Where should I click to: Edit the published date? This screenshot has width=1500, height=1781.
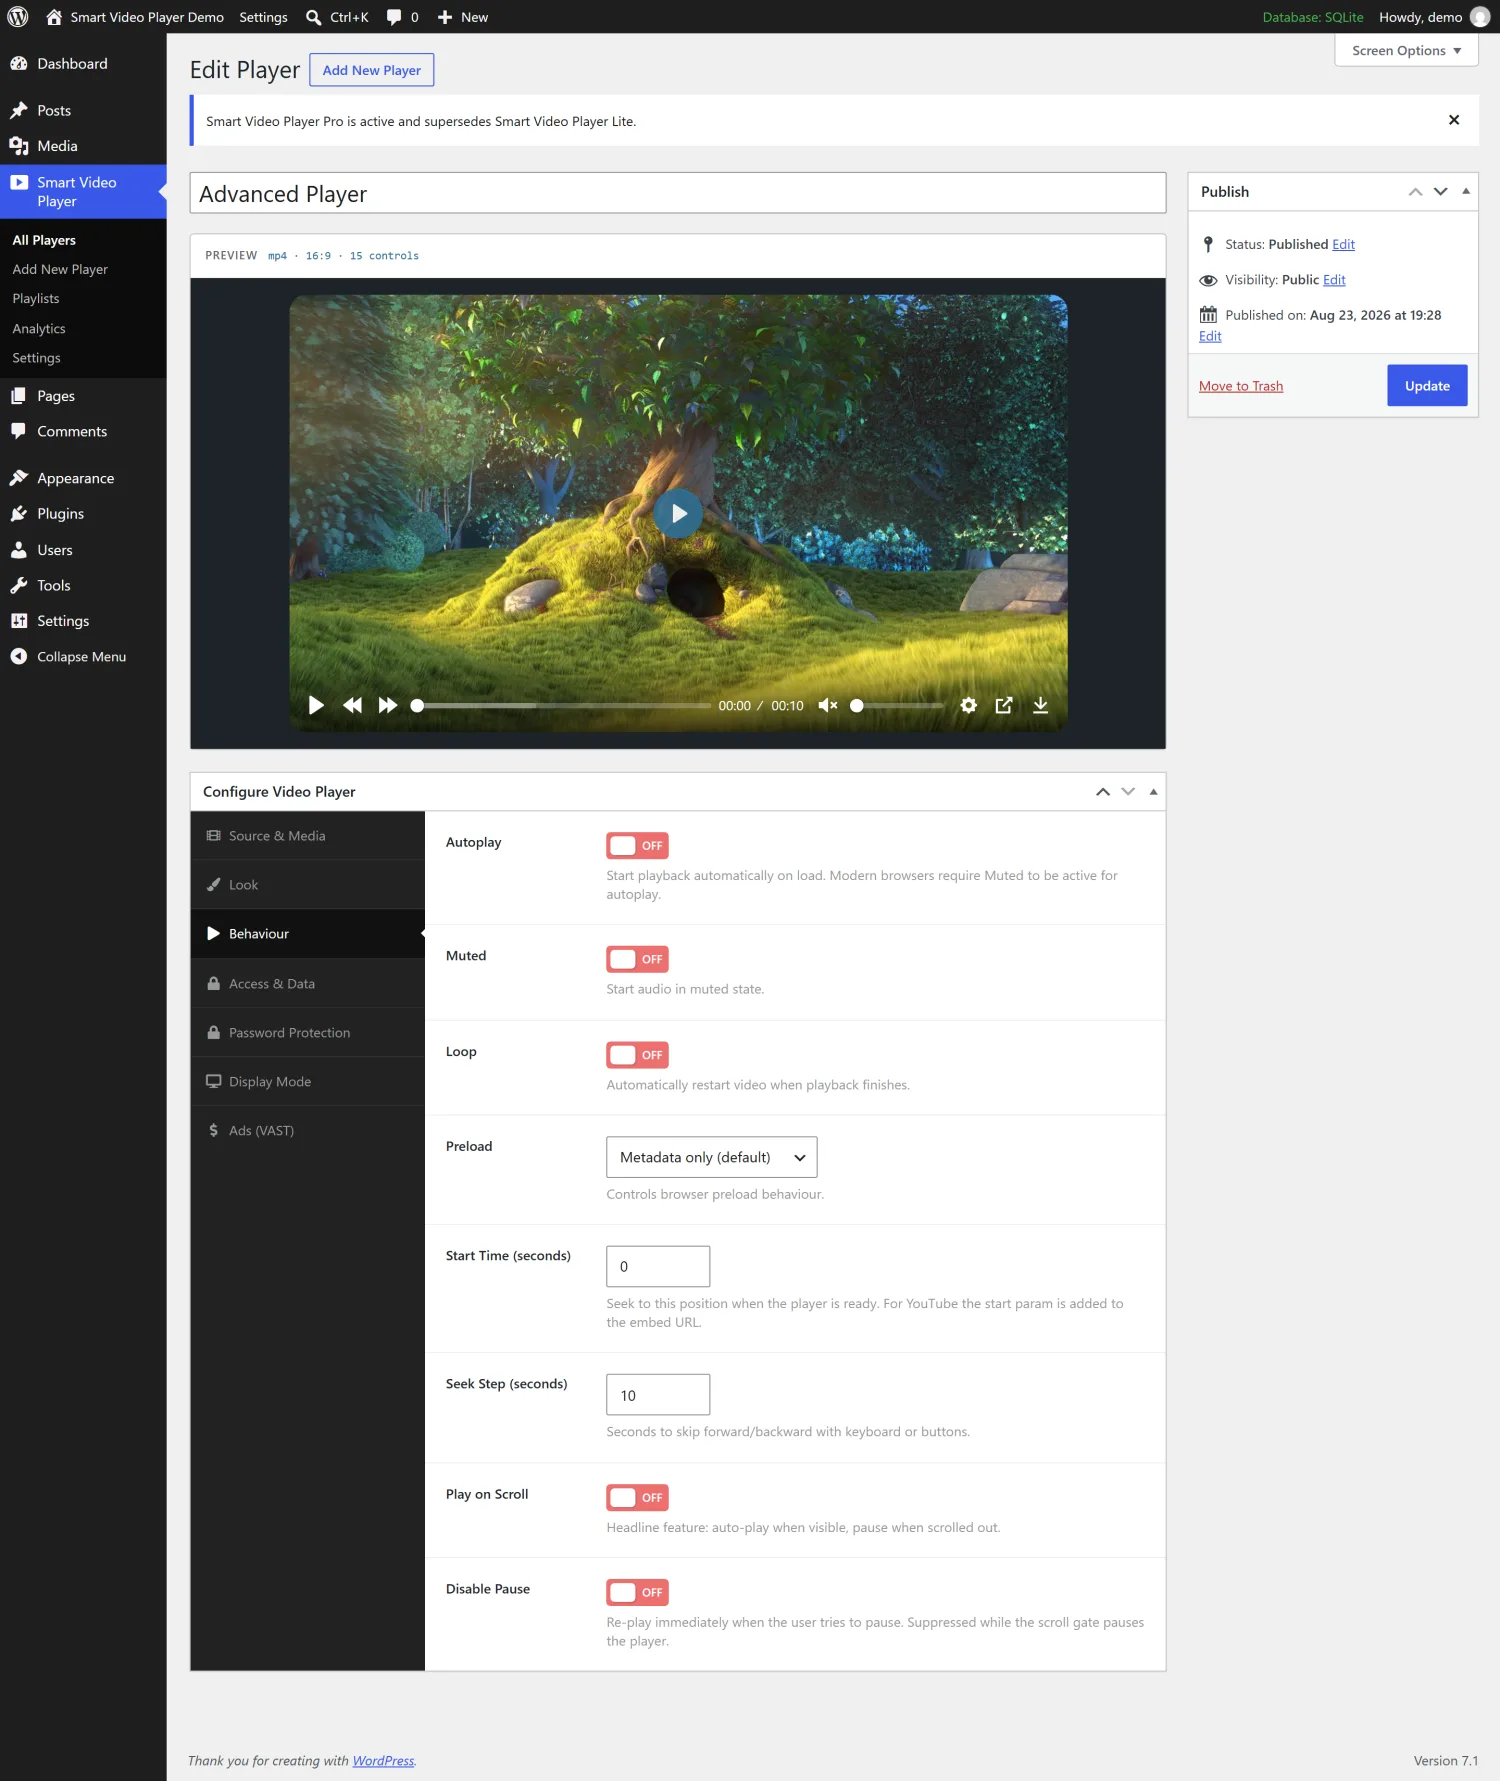tap(1210, 336)
